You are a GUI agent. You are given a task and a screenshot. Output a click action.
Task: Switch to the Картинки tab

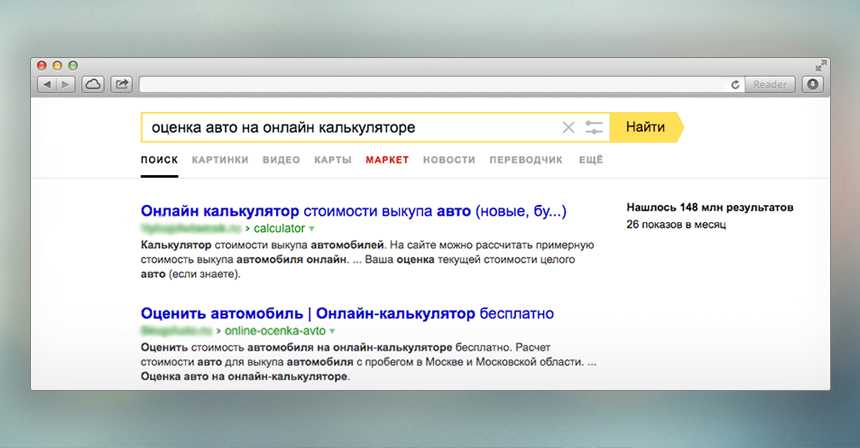220,160
